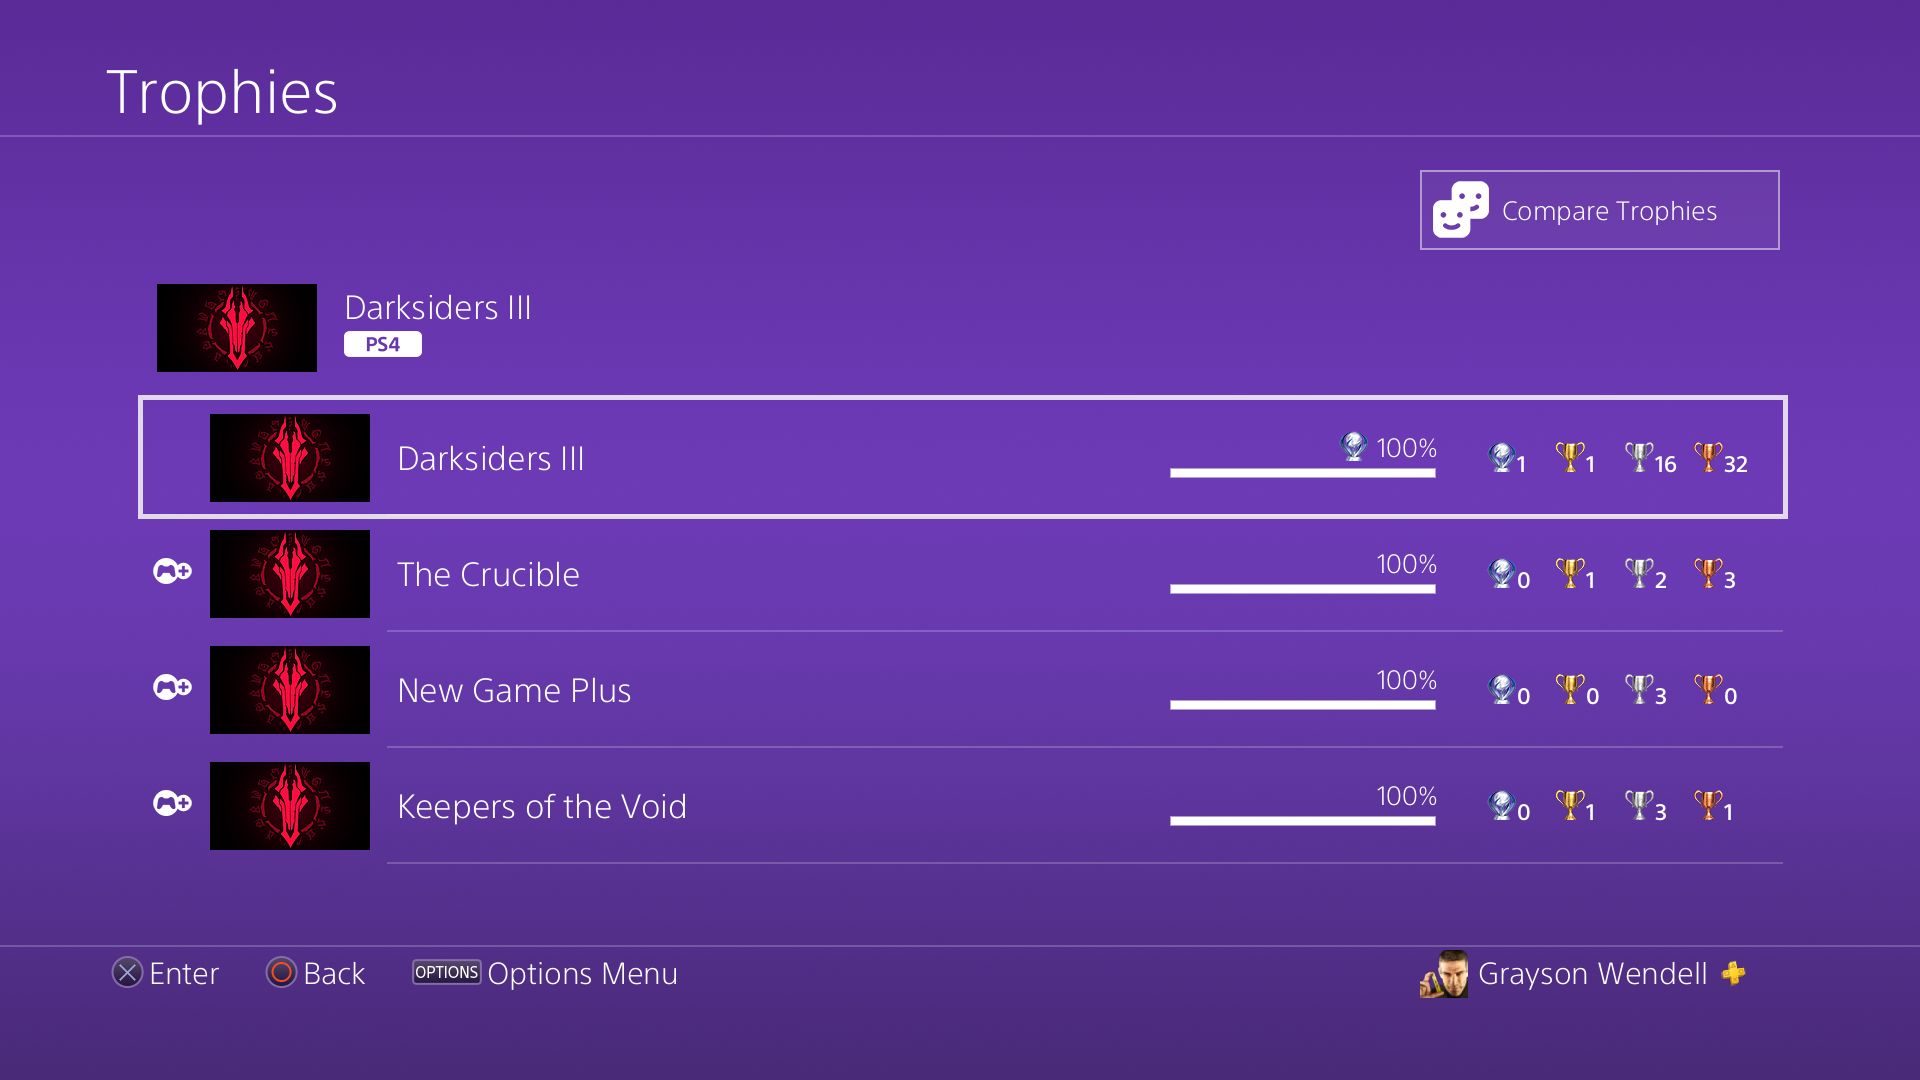Select the Darksiders III base game trophy list

pyautogui.click(x=490, y=458)
